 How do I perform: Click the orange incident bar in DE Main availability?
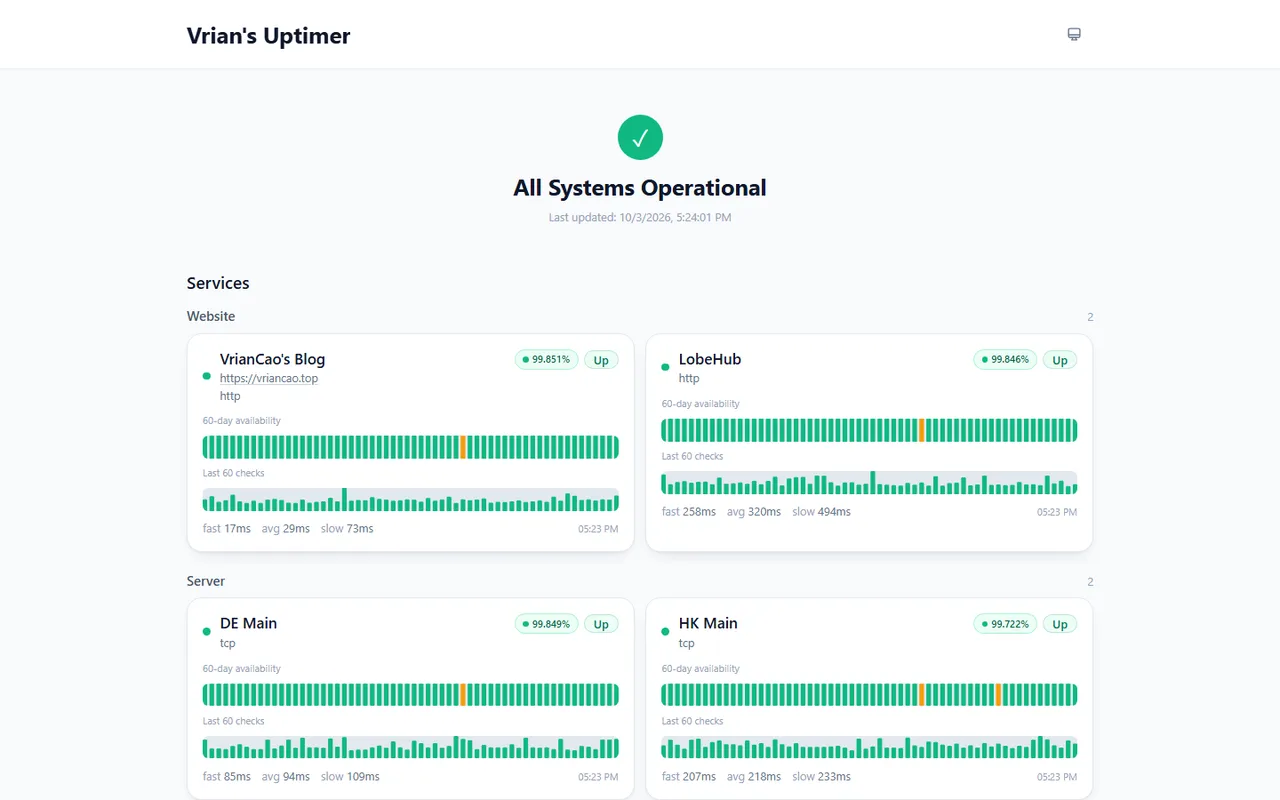tap(463, 695)
